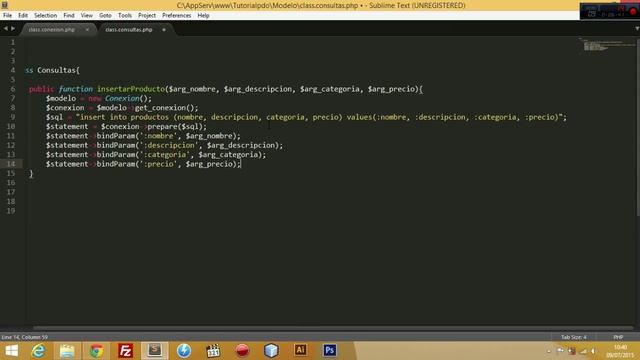The width and height of the screenshot is (640, 360).
Task: Open the PHP syntax selector
Action: point(618,337)
